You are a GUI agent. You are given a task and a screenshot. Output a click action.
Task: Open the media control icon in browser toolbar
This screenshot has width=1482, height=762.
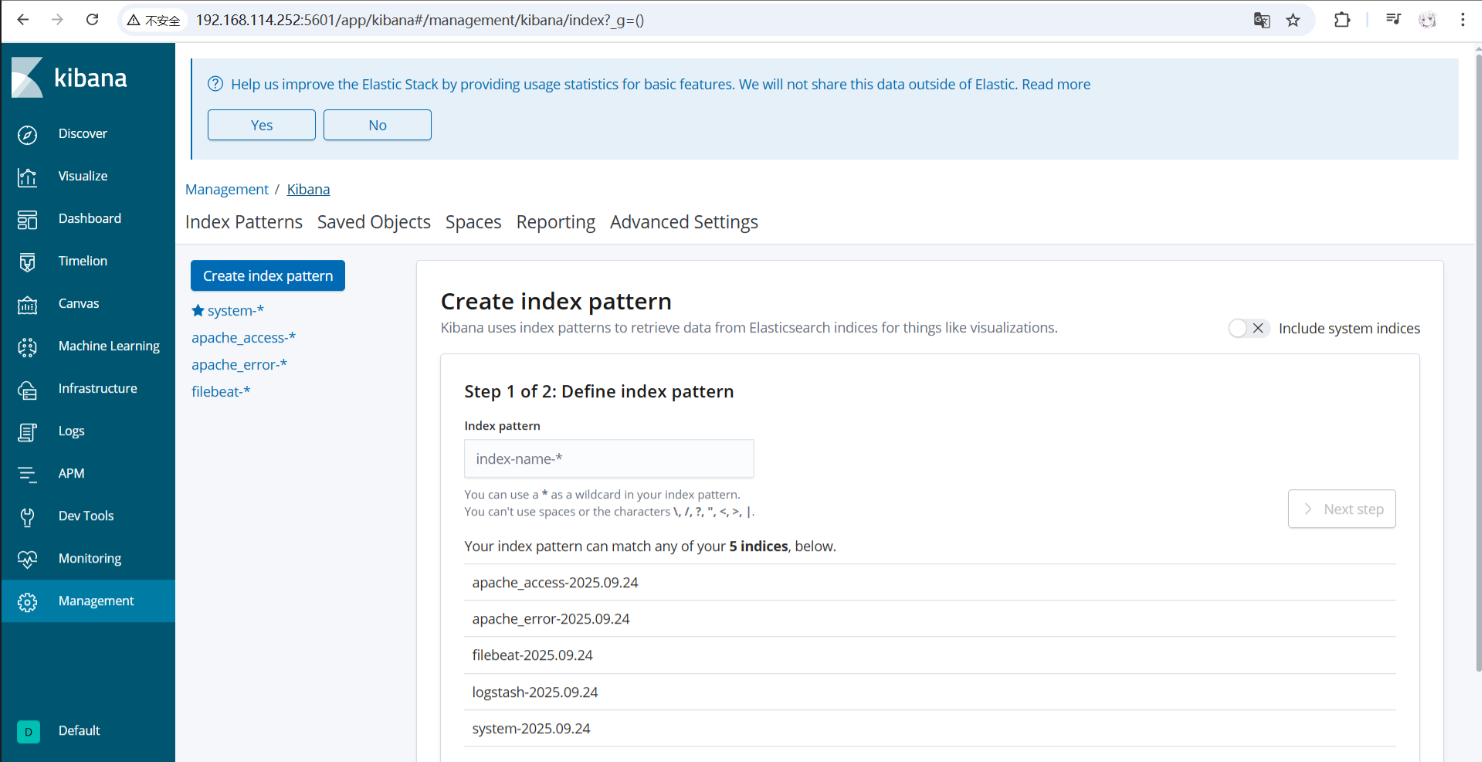pos(1393,19)
